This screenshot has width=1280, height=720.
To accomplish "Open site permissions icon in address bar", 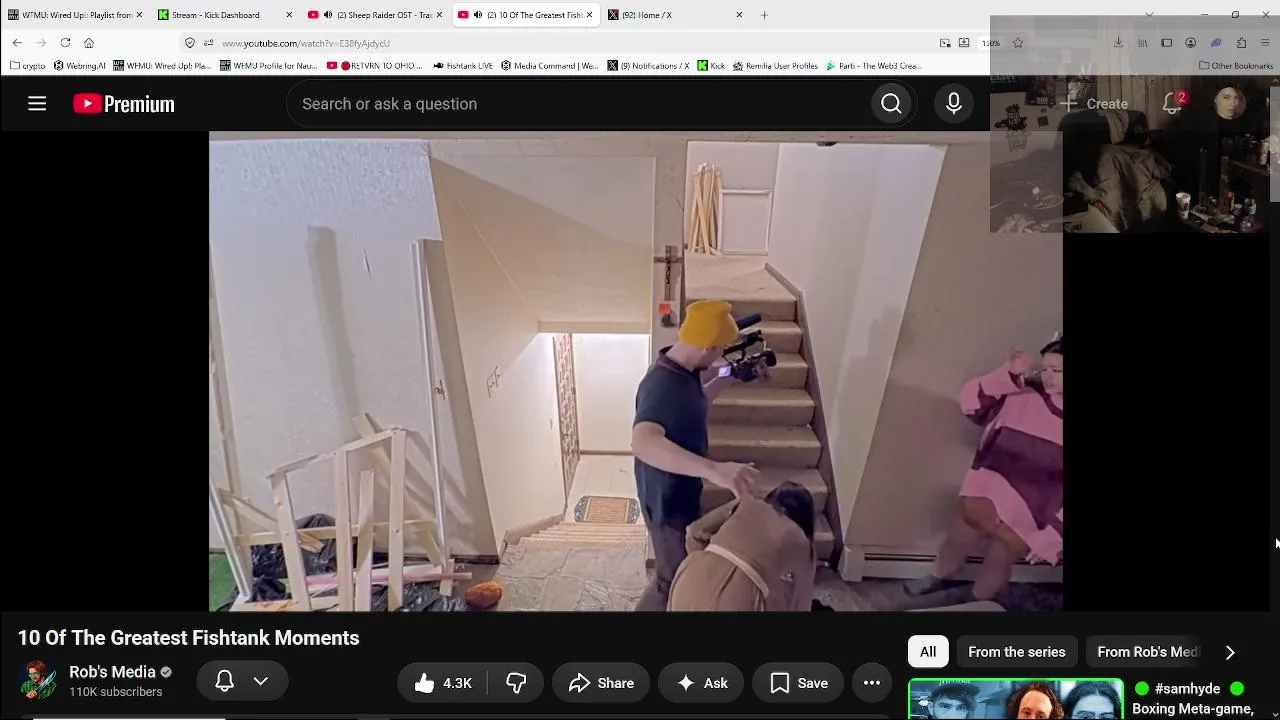I will click(208, 43).
